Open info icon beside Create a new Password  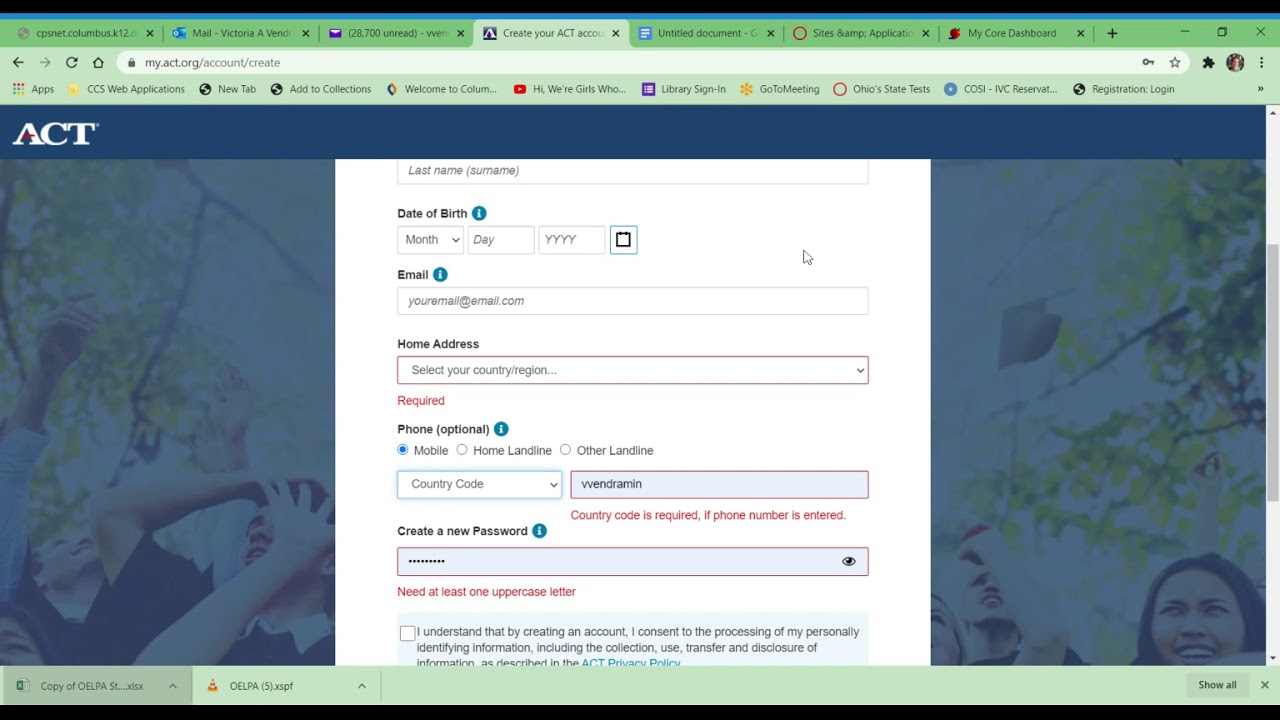coord(539,531)
